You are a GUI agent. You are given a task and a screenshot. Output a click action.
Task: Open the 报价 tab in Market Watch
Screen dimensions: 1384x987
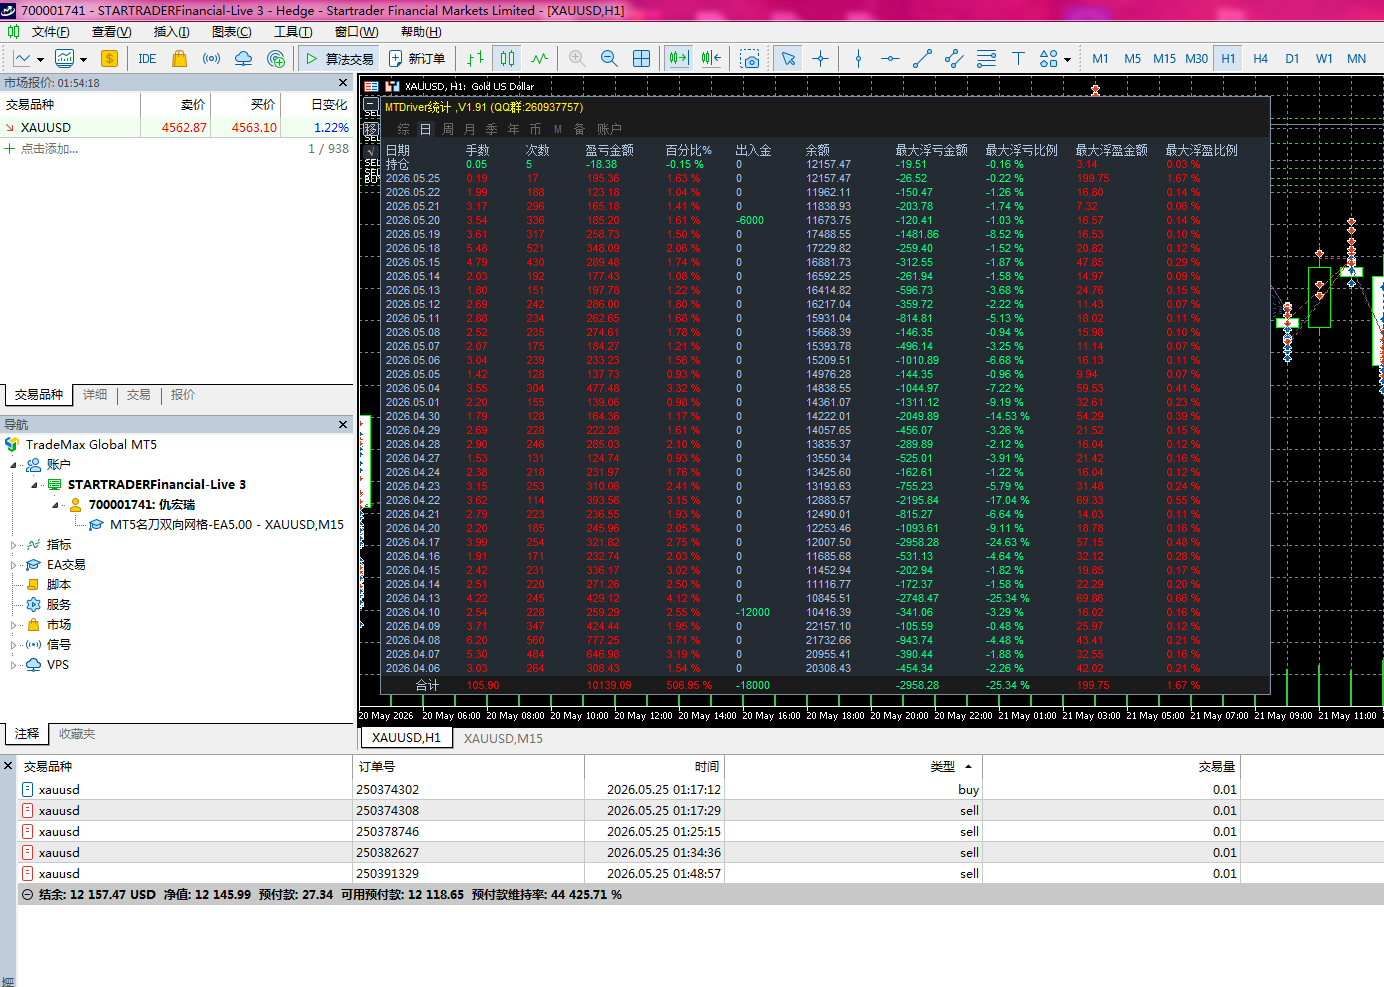pos(183,395)
